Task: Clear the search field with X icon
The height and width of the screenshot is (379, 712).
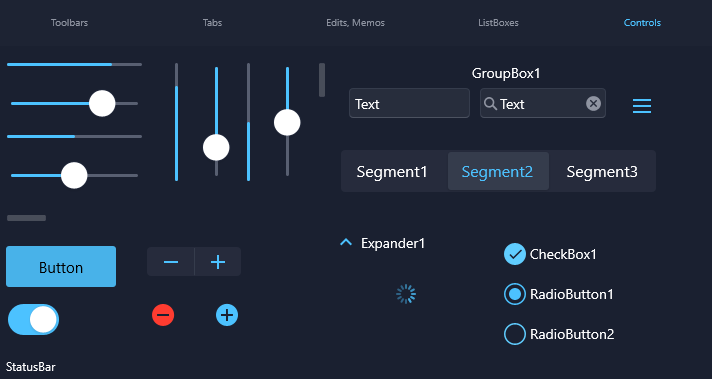Action: click(593, 103)
